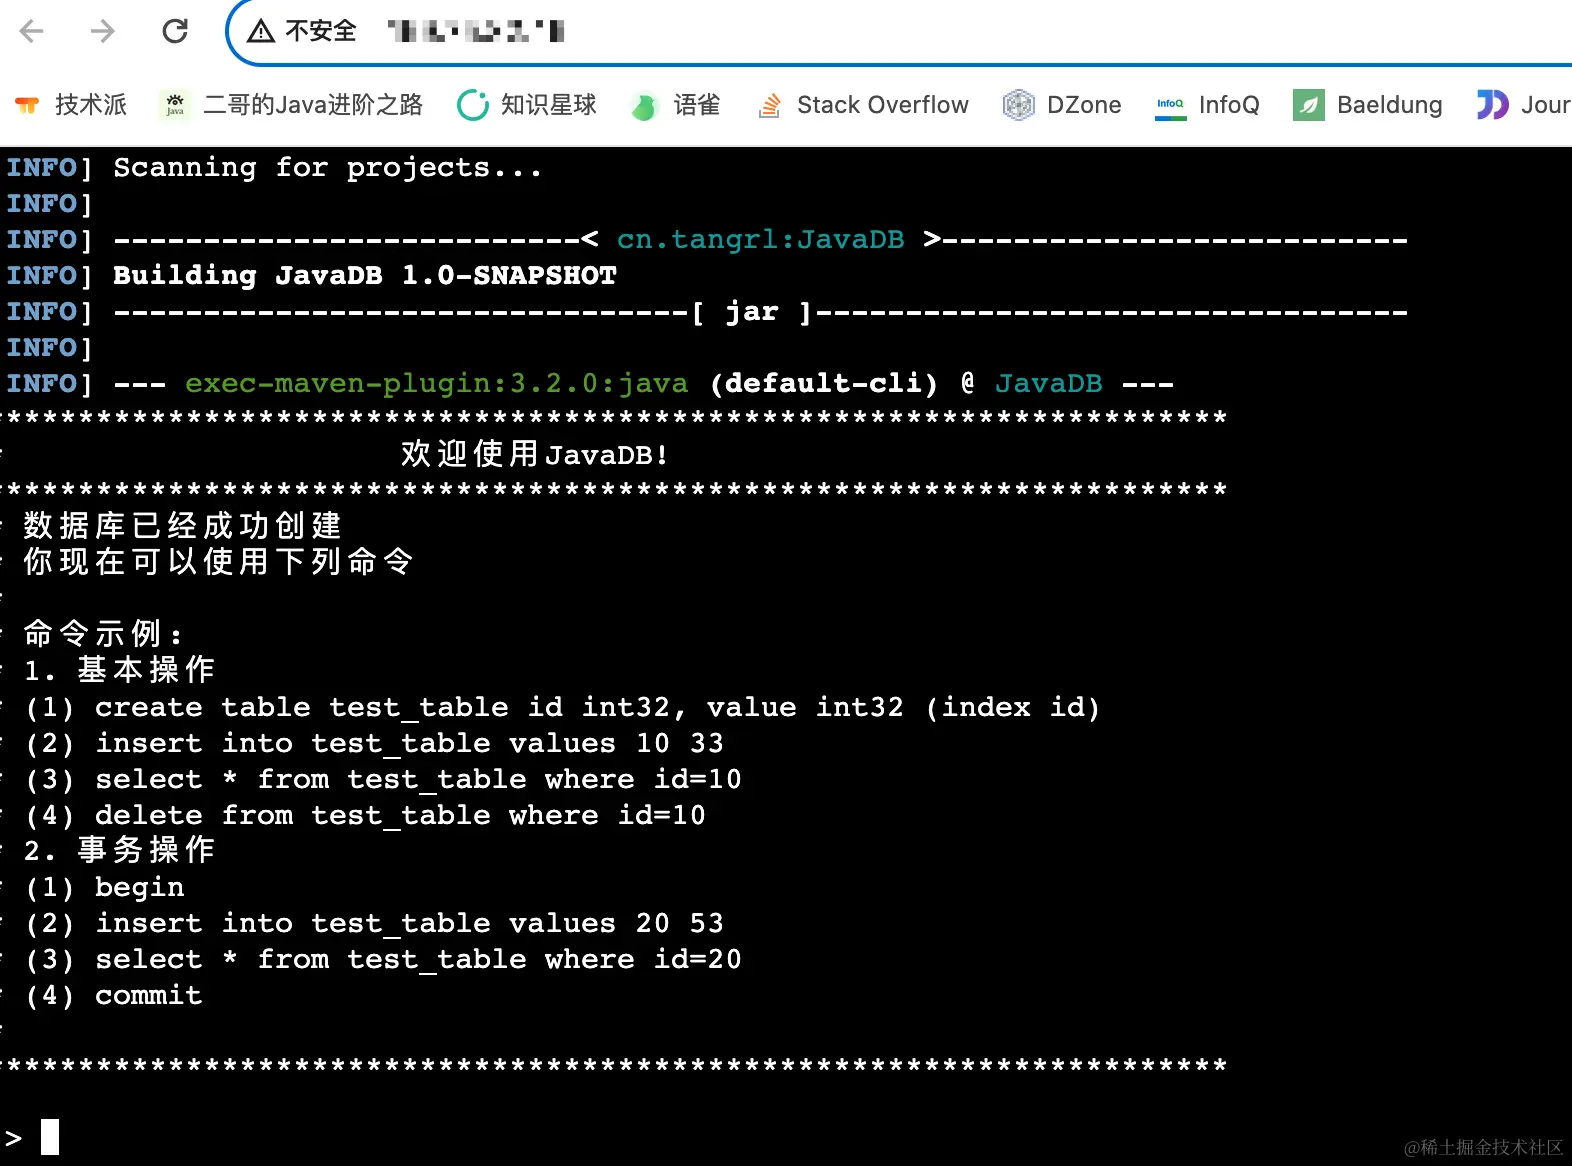Open the Baeldung bookmark label
1572x1166 pixels.
[x=1389, y=105]
